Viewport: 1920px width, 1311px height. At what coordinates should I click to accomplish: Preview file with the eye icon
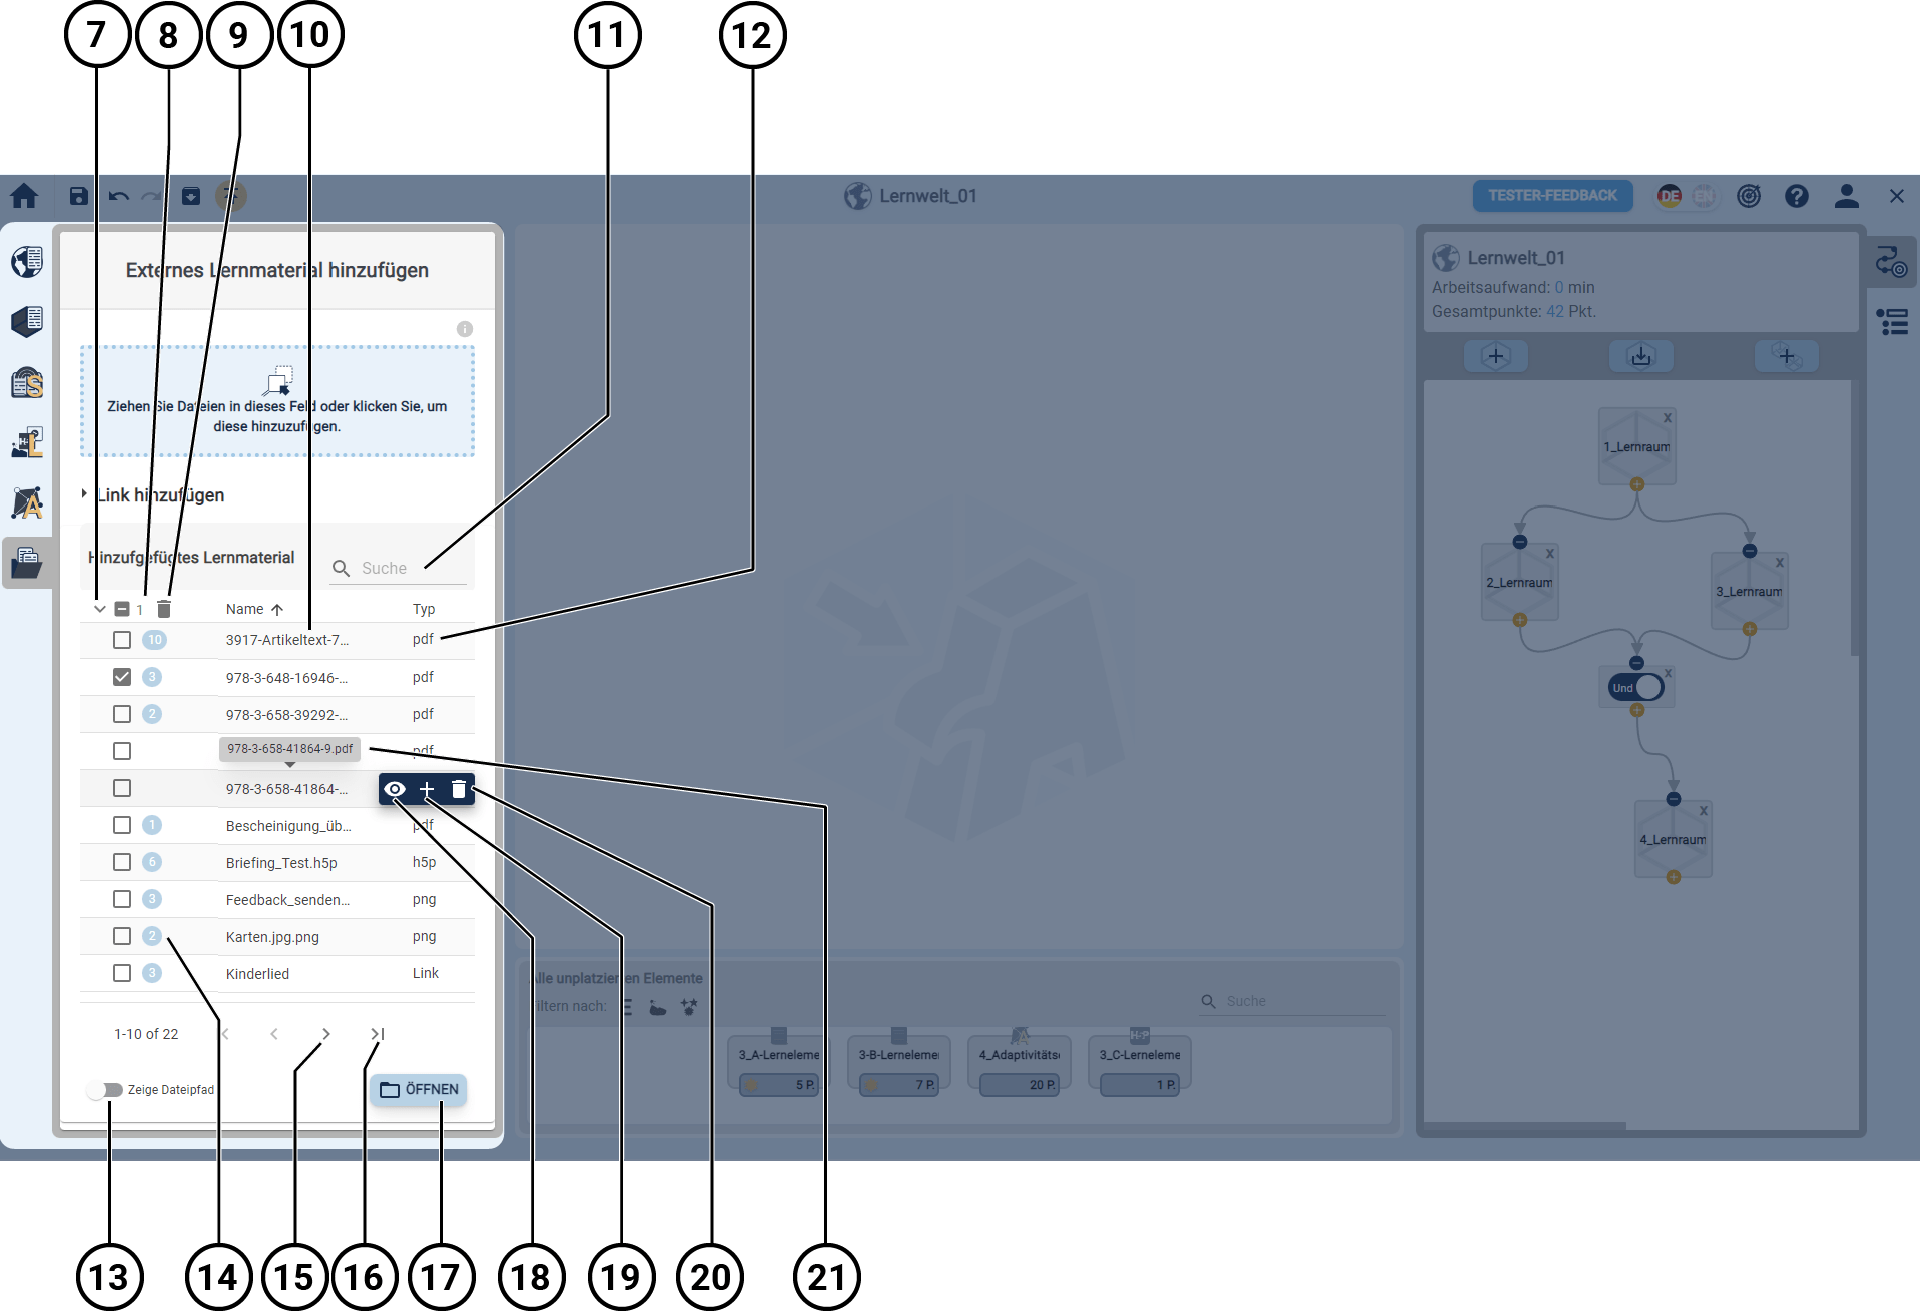(x=395, y=790)
